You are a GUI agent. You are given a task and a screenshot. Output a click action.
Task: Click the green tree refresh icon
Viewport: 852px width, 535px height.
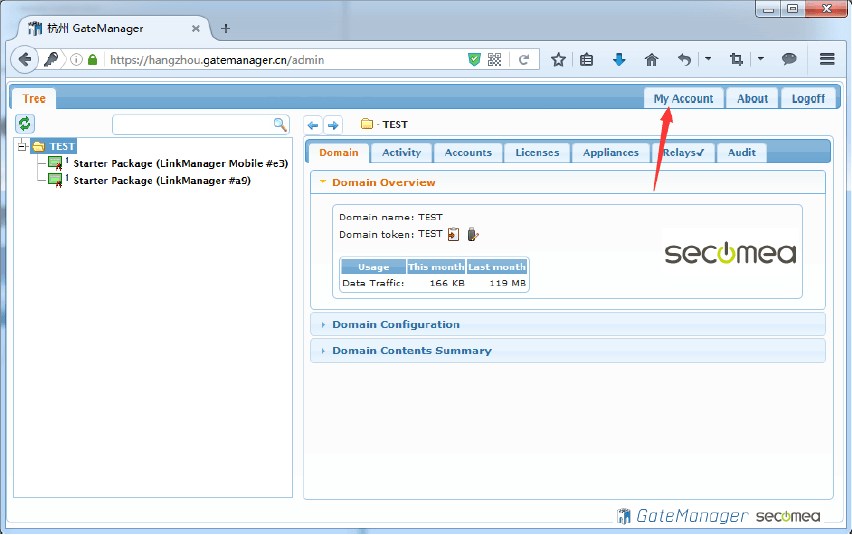click(x=25, y=123)
